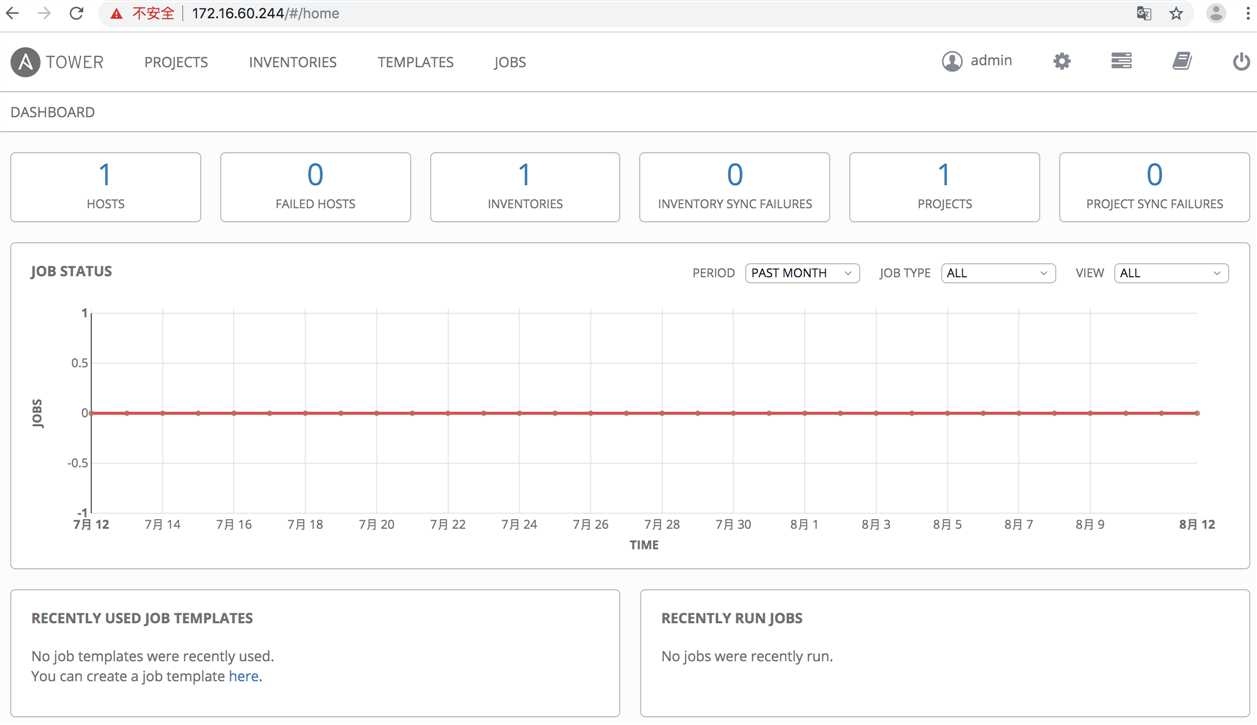This screenshot has width=1257, height=725.
Task: Open the INVENTORIES count card
Action: [x=525, y=187]
